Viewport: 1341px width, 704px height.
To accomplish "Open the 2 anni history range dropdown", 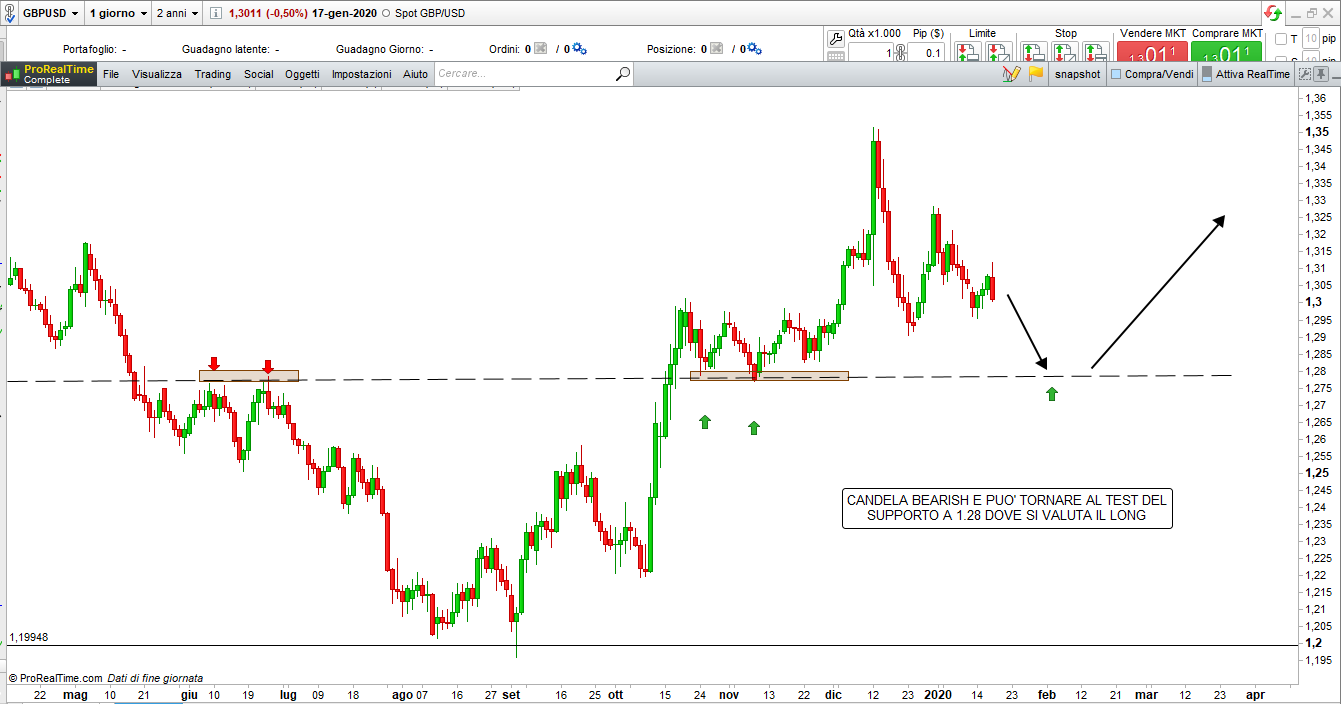I will [x=179, y=13].
